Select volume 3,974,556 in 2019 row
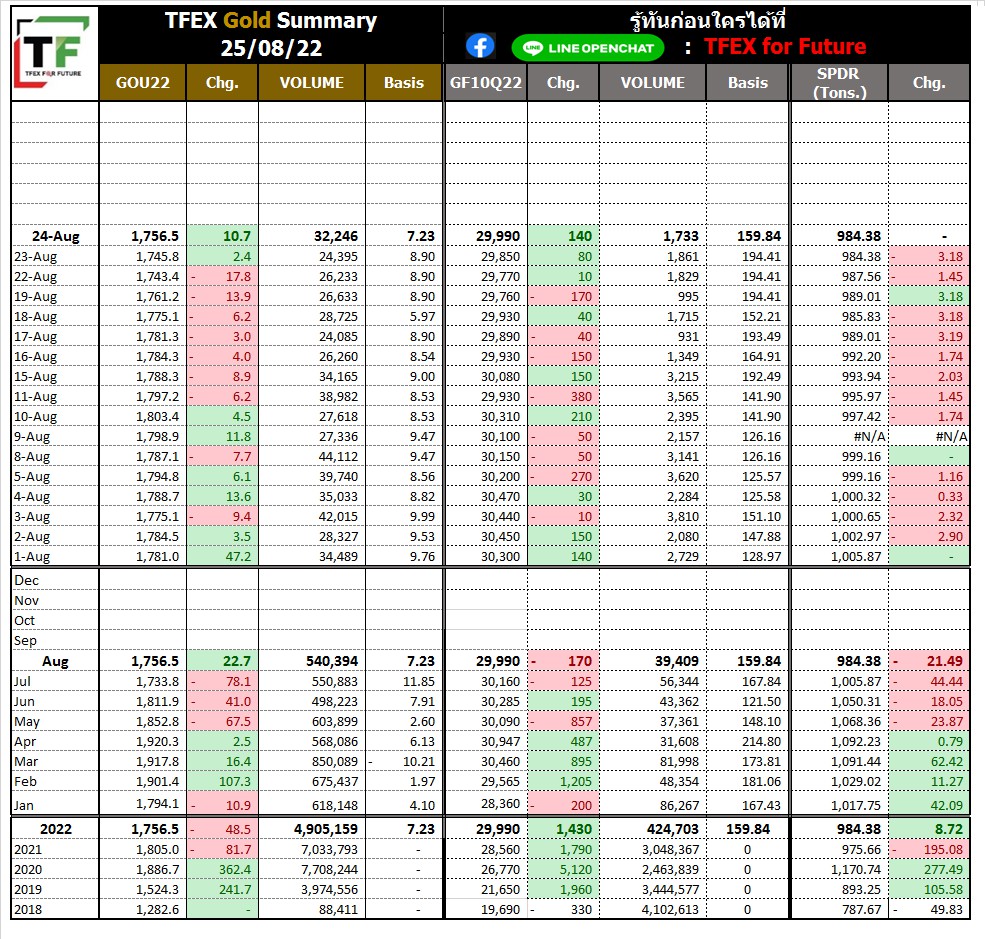Screen dimensions: 985x939 pyautogui.click(x=329, y=889)
